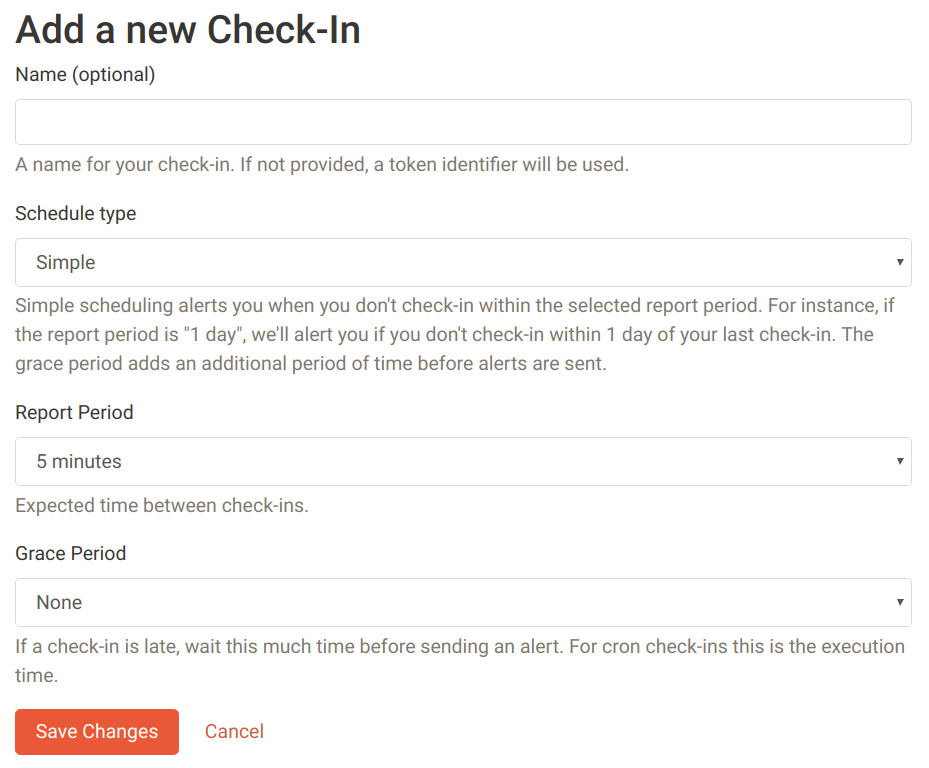Click the "Grace Period" field label
The width and height of the screenshot is (929, 768).
click(x=70, y=554)
